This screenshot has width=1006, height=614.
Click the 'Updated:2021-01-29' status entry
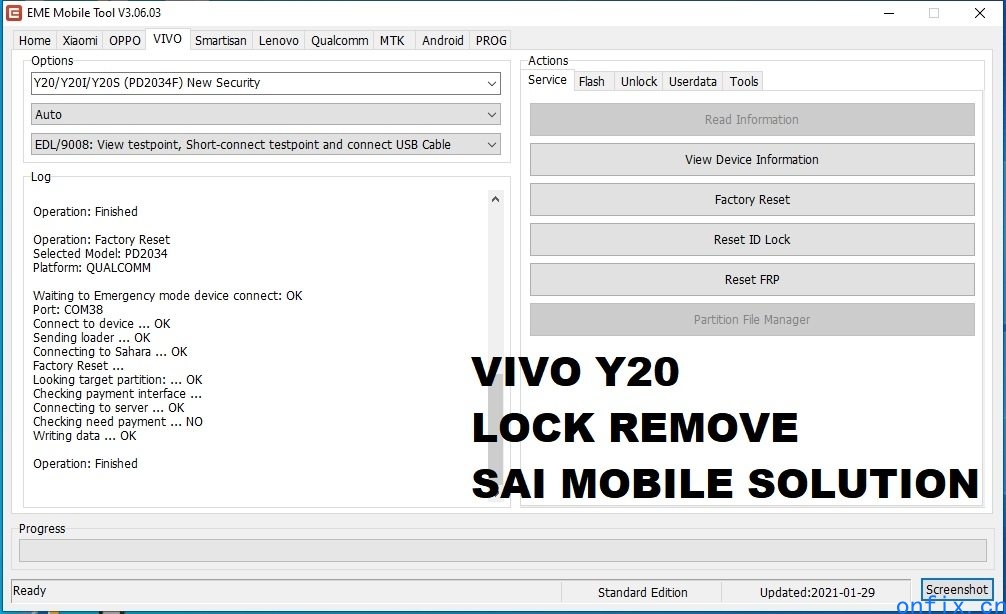tap(817, 593)
